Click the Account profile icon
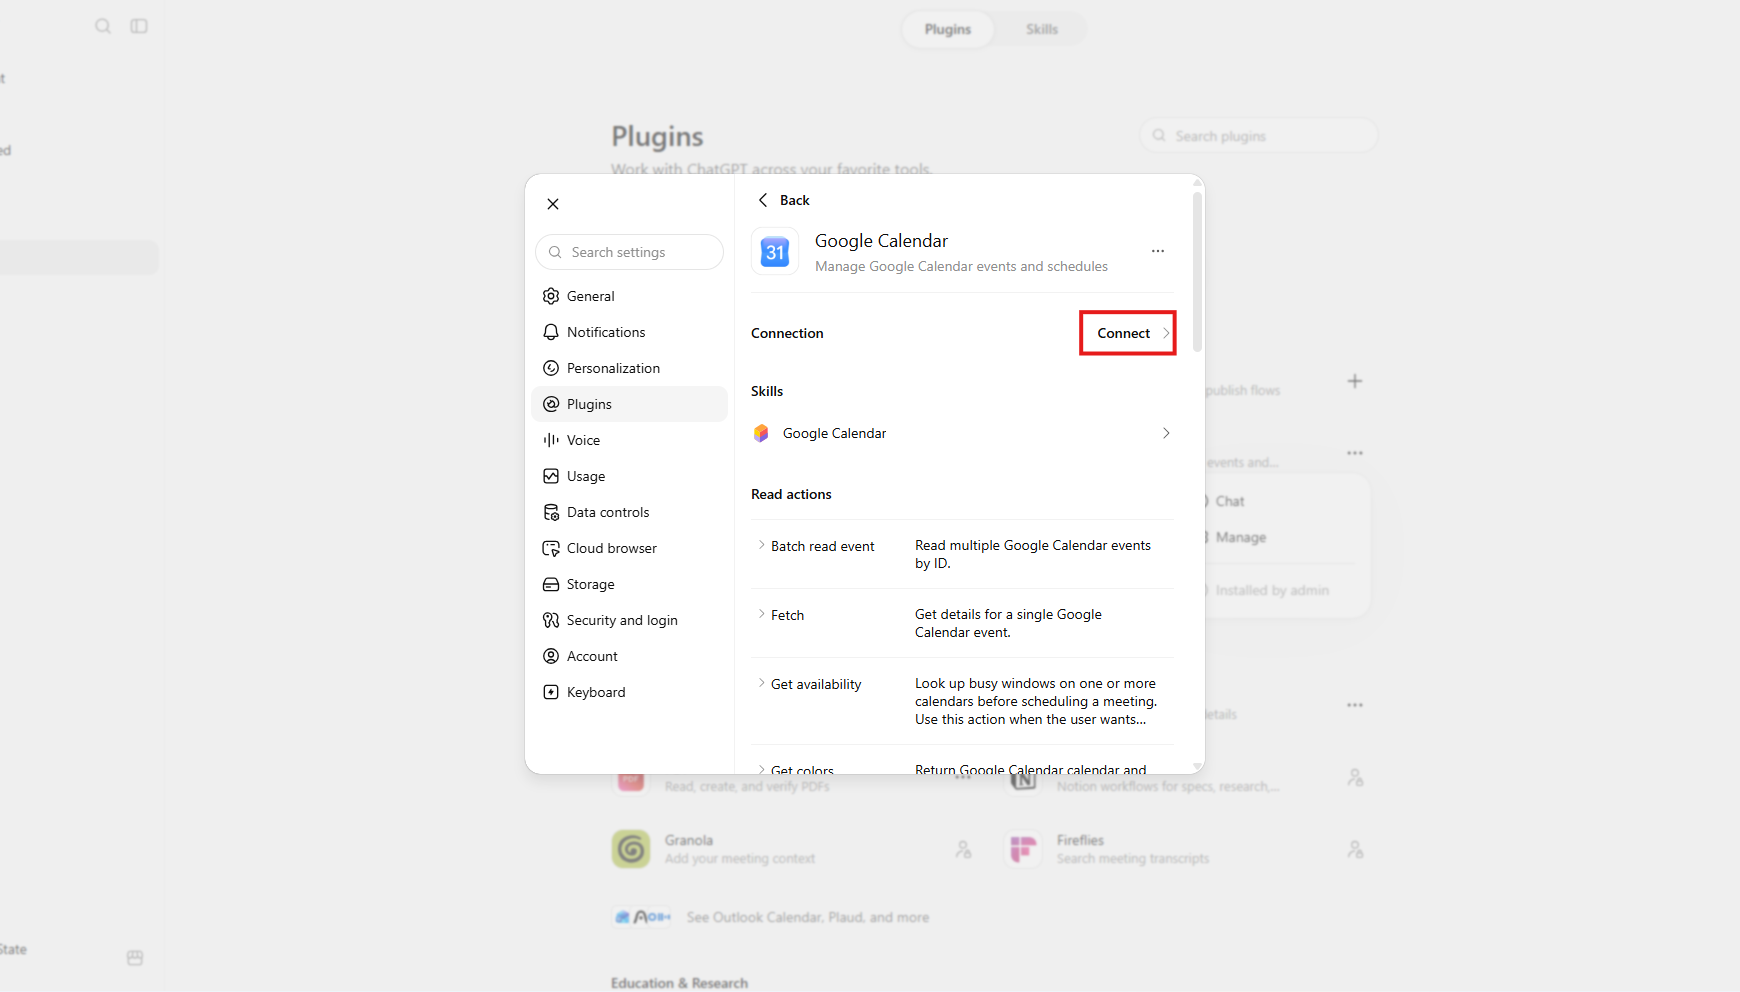 551,656
